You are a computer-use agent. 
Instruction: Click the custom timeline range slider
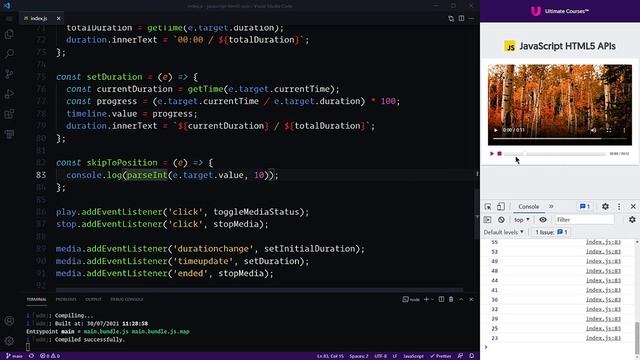[555, 154]
